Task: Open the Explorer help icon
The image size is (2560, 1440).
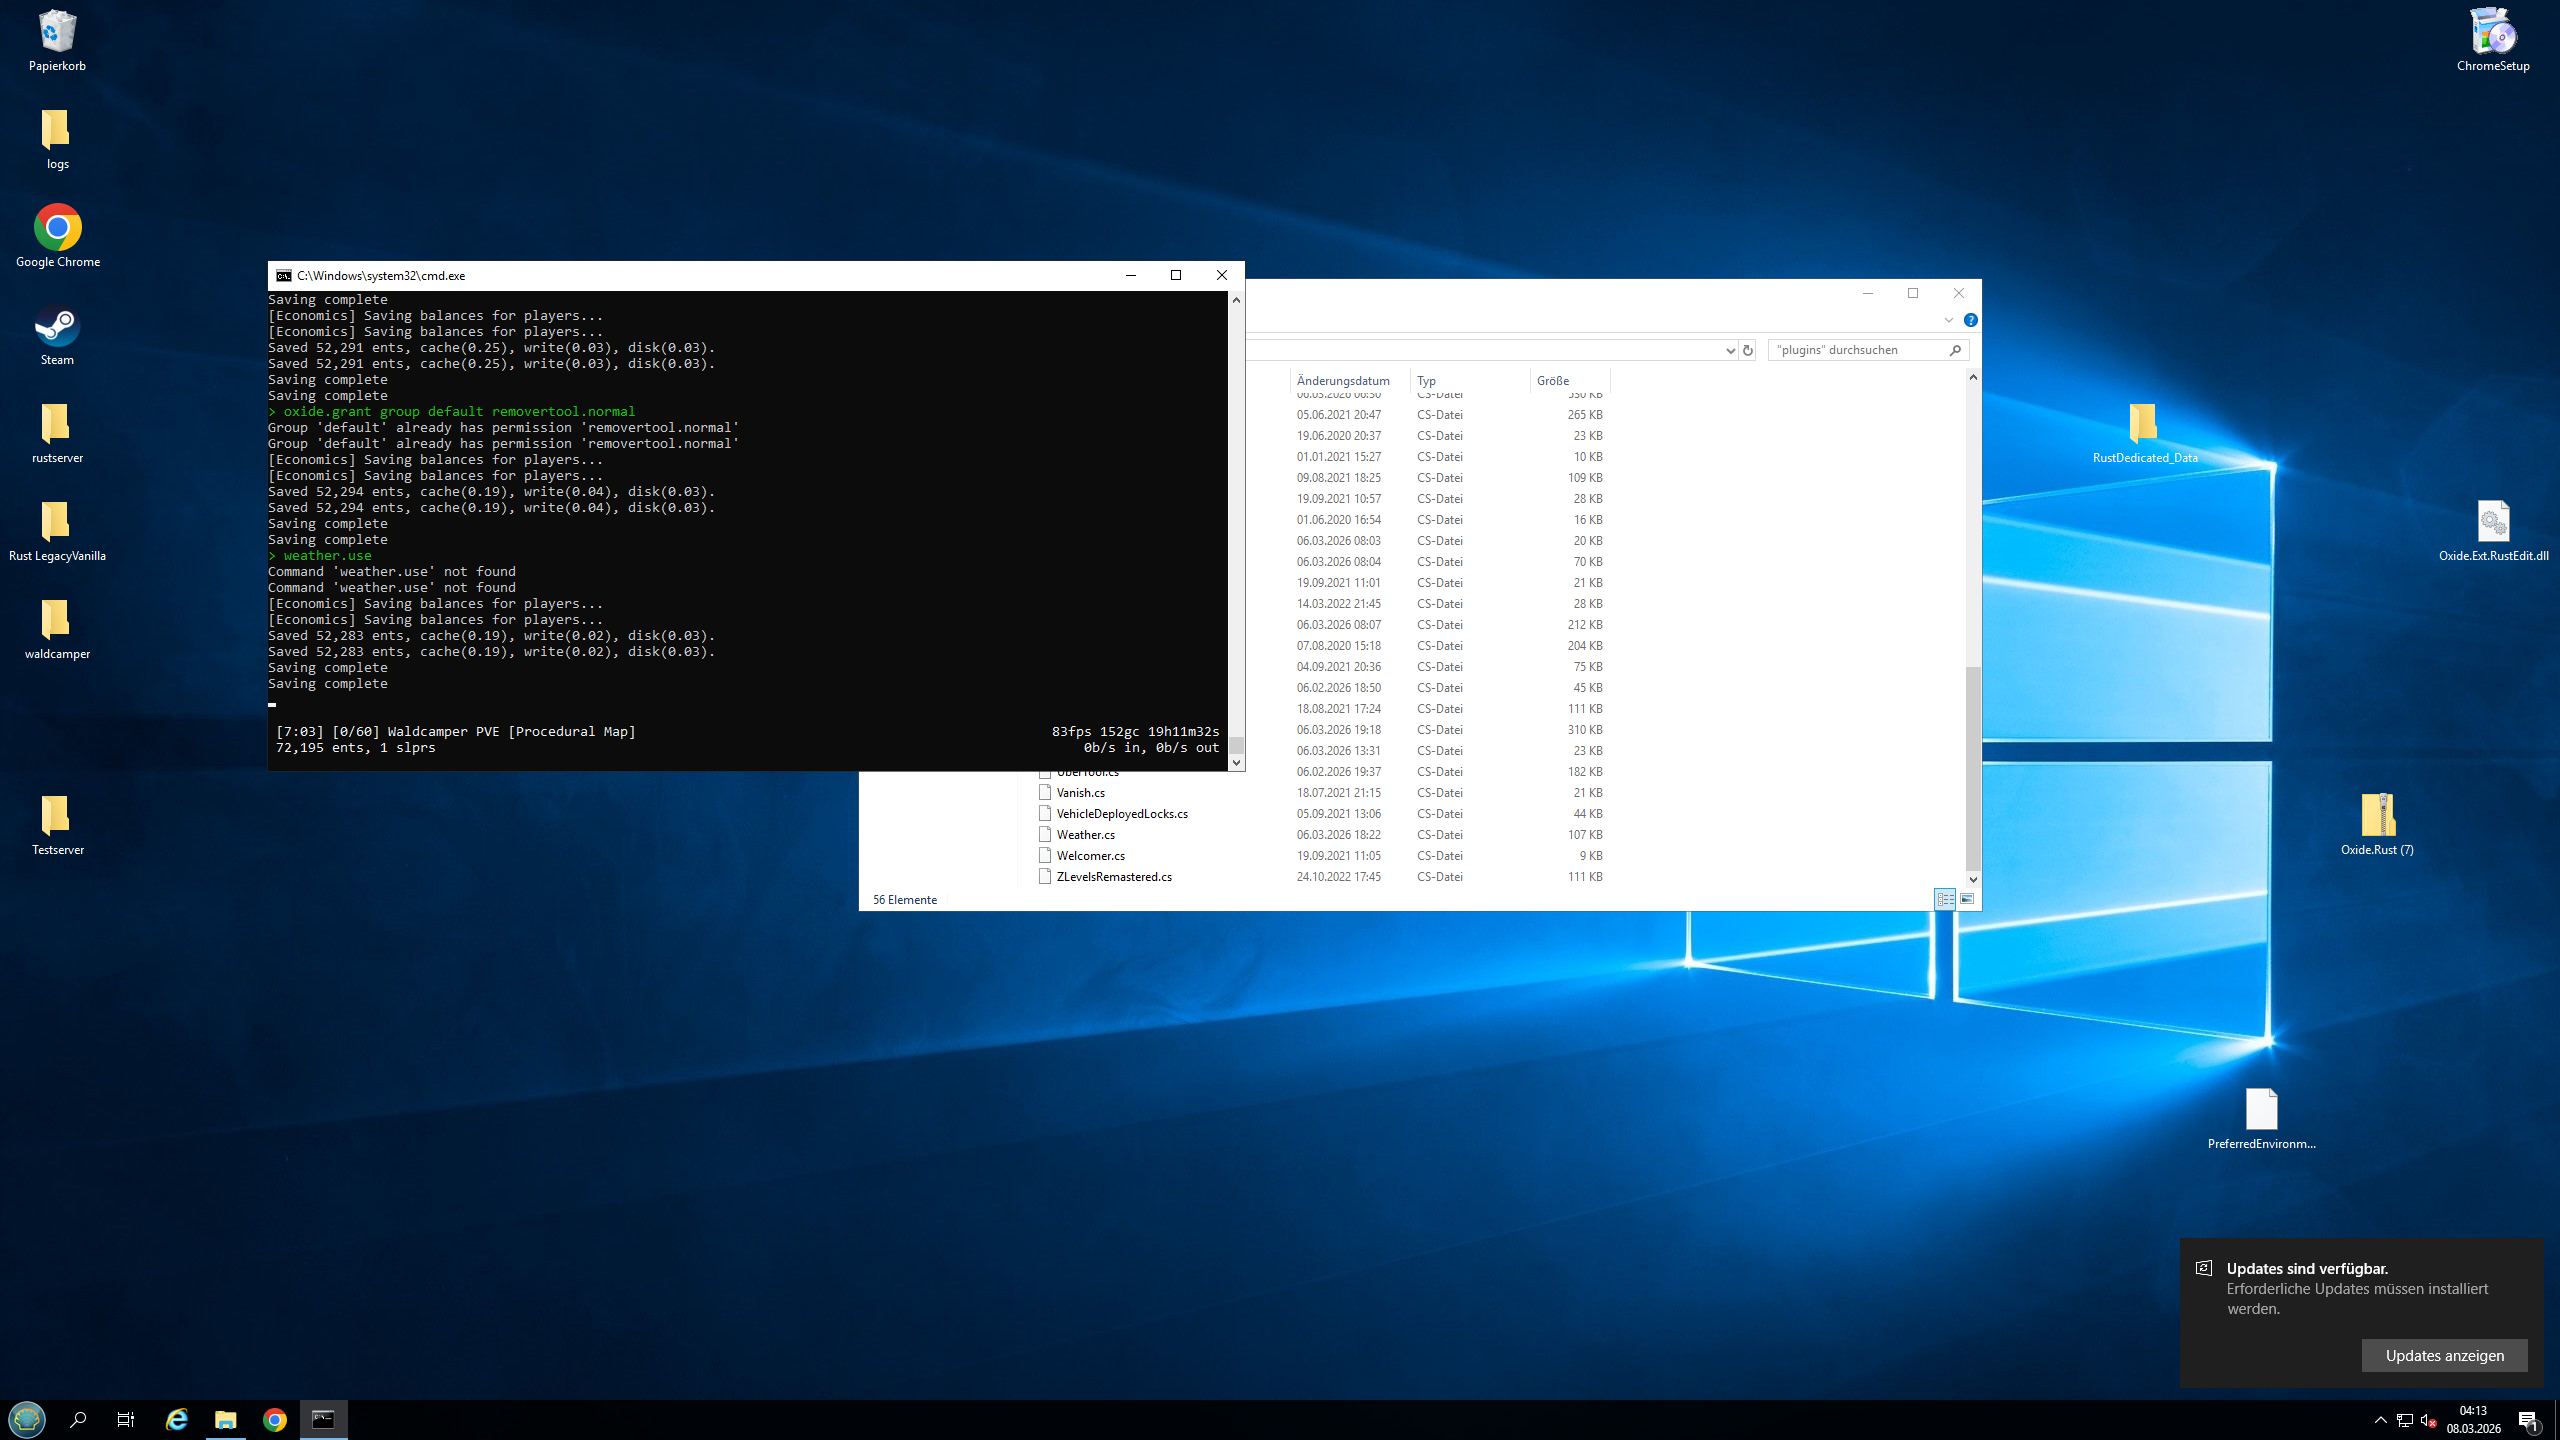Action: pyautogui.click(x=1970, y=320)
